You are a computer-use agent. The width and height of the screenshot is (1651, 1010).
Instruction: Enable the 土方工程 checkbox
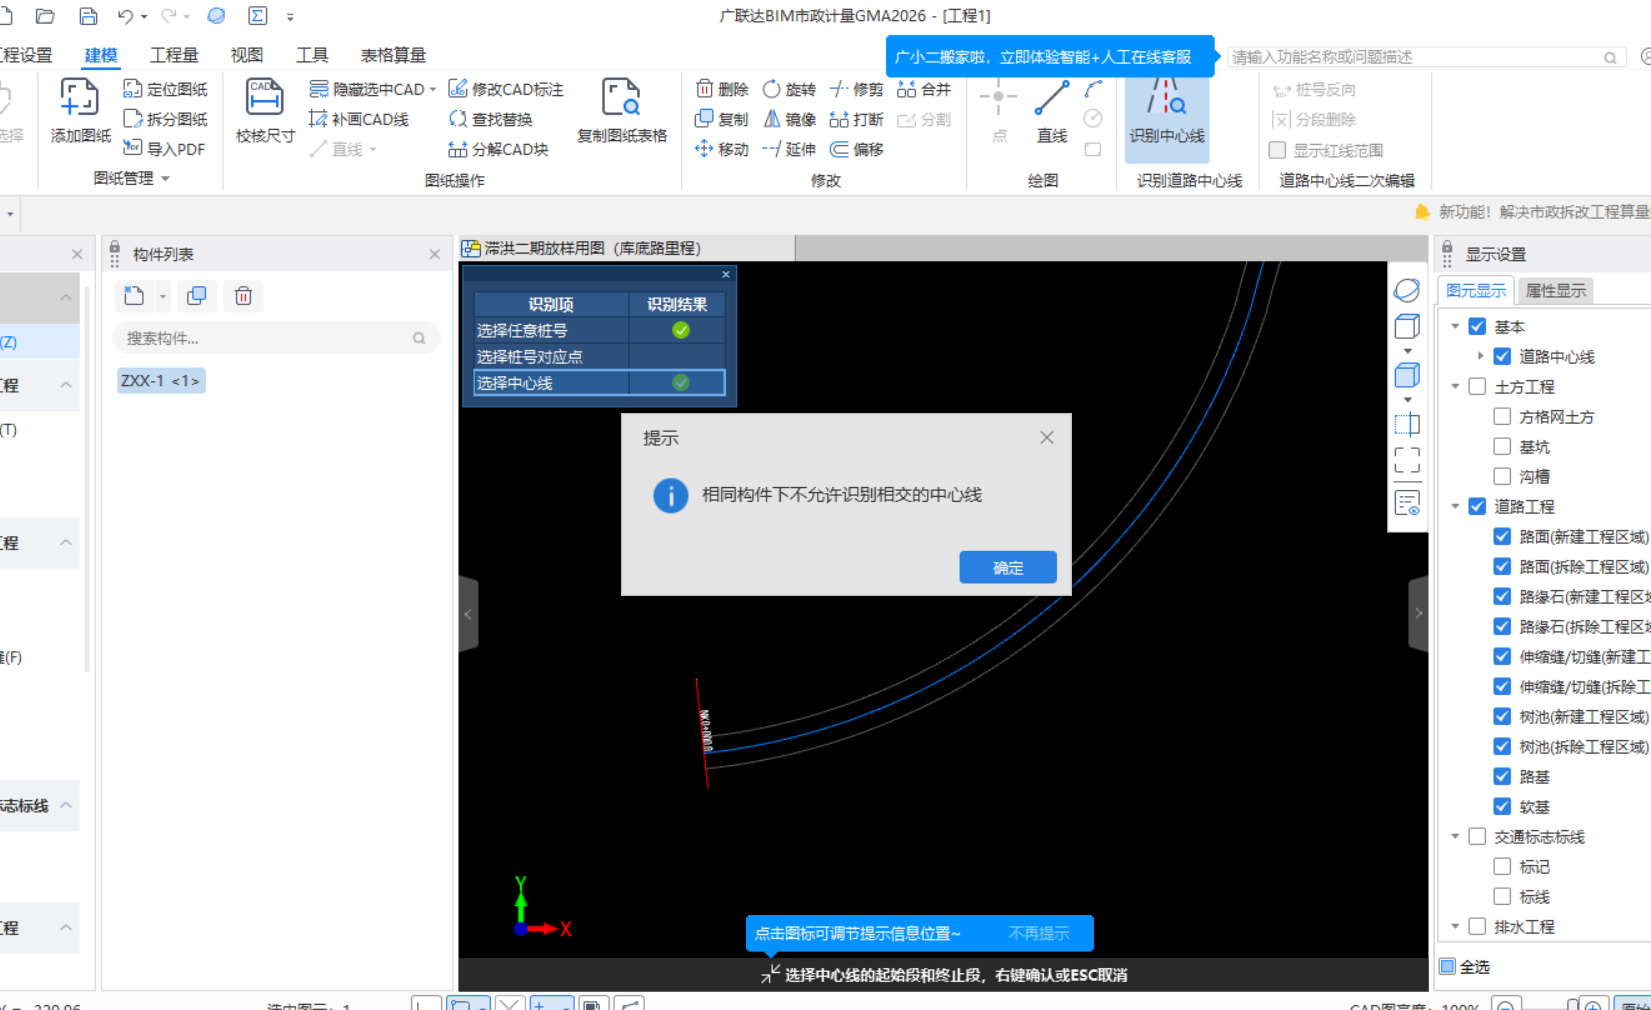(x=1477, y=387)
